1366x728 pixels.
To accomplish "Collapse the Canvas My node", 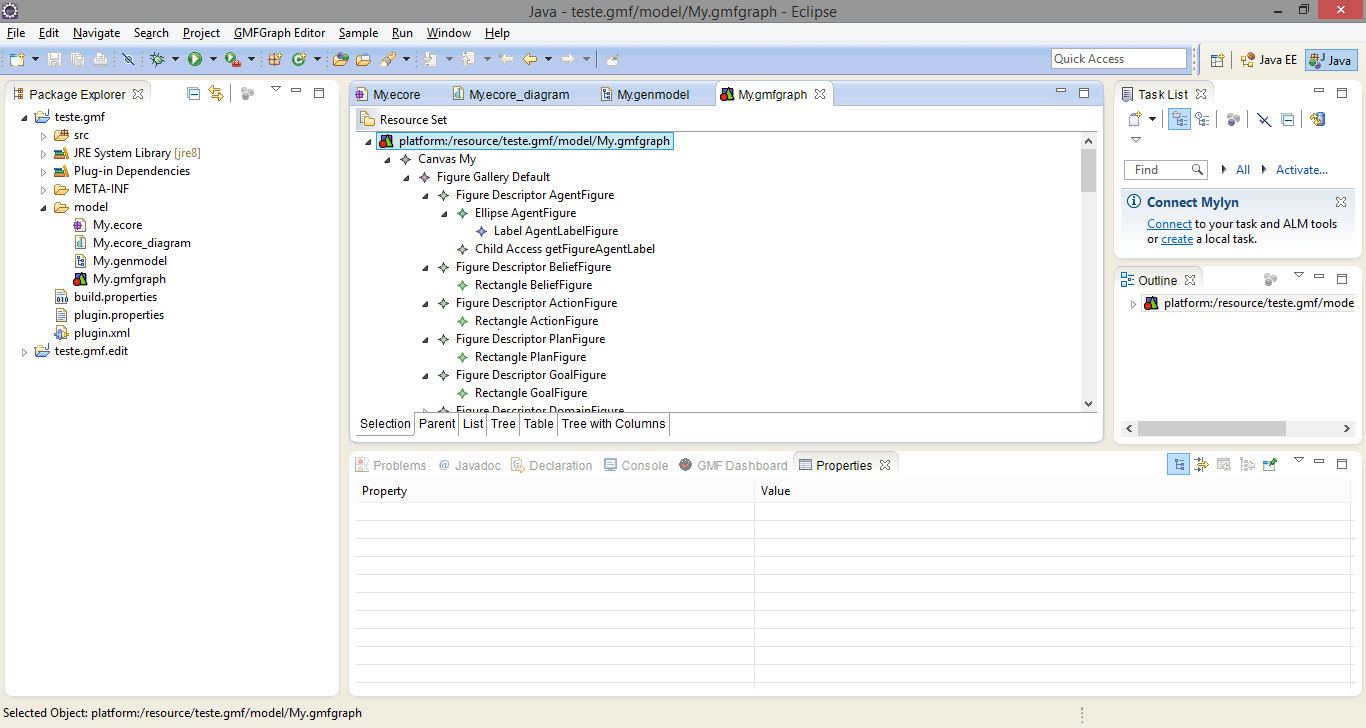I will click(x=387, y=159).
